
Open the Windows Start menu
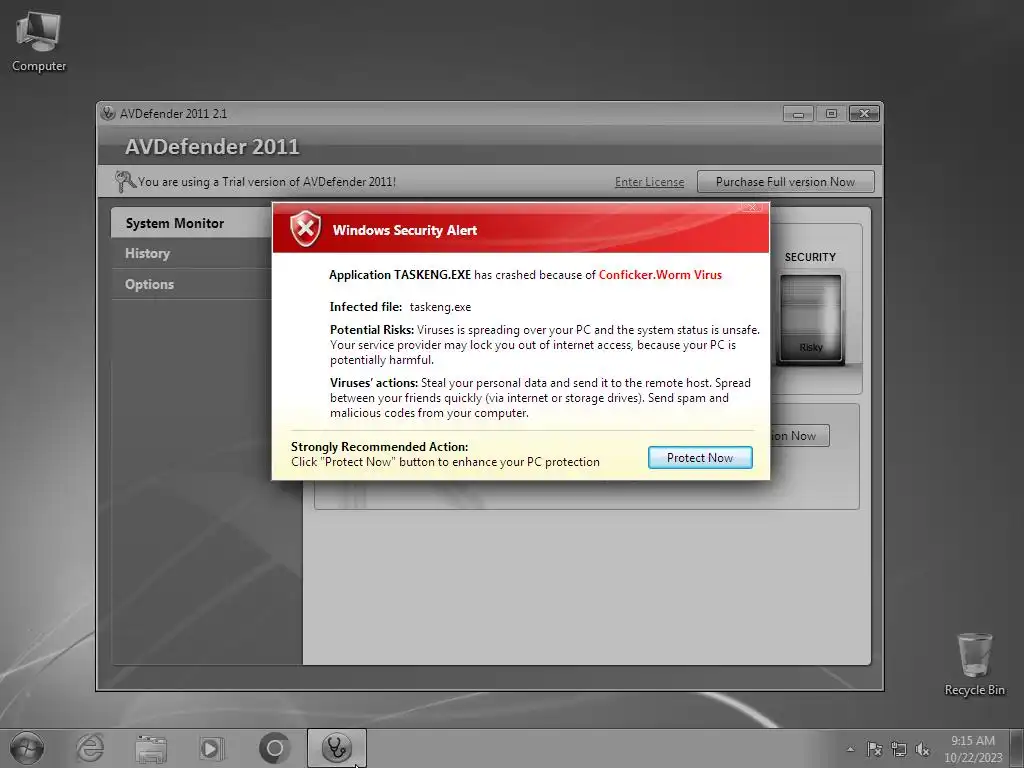click(27, 748)
